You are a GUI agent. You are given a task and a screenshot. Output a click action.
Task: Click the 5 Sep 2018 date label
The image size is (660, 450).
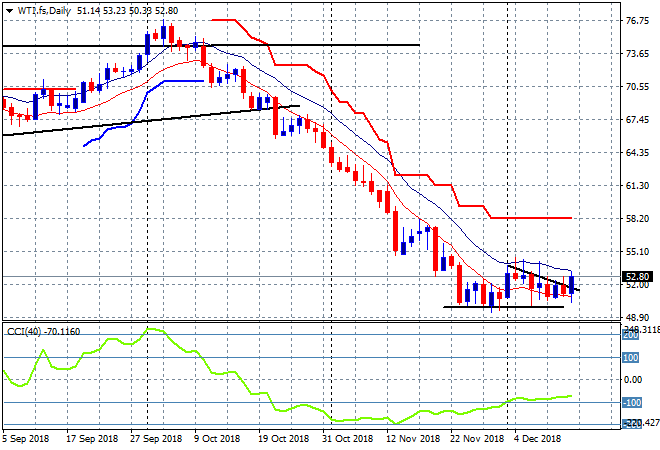point(25,439)
